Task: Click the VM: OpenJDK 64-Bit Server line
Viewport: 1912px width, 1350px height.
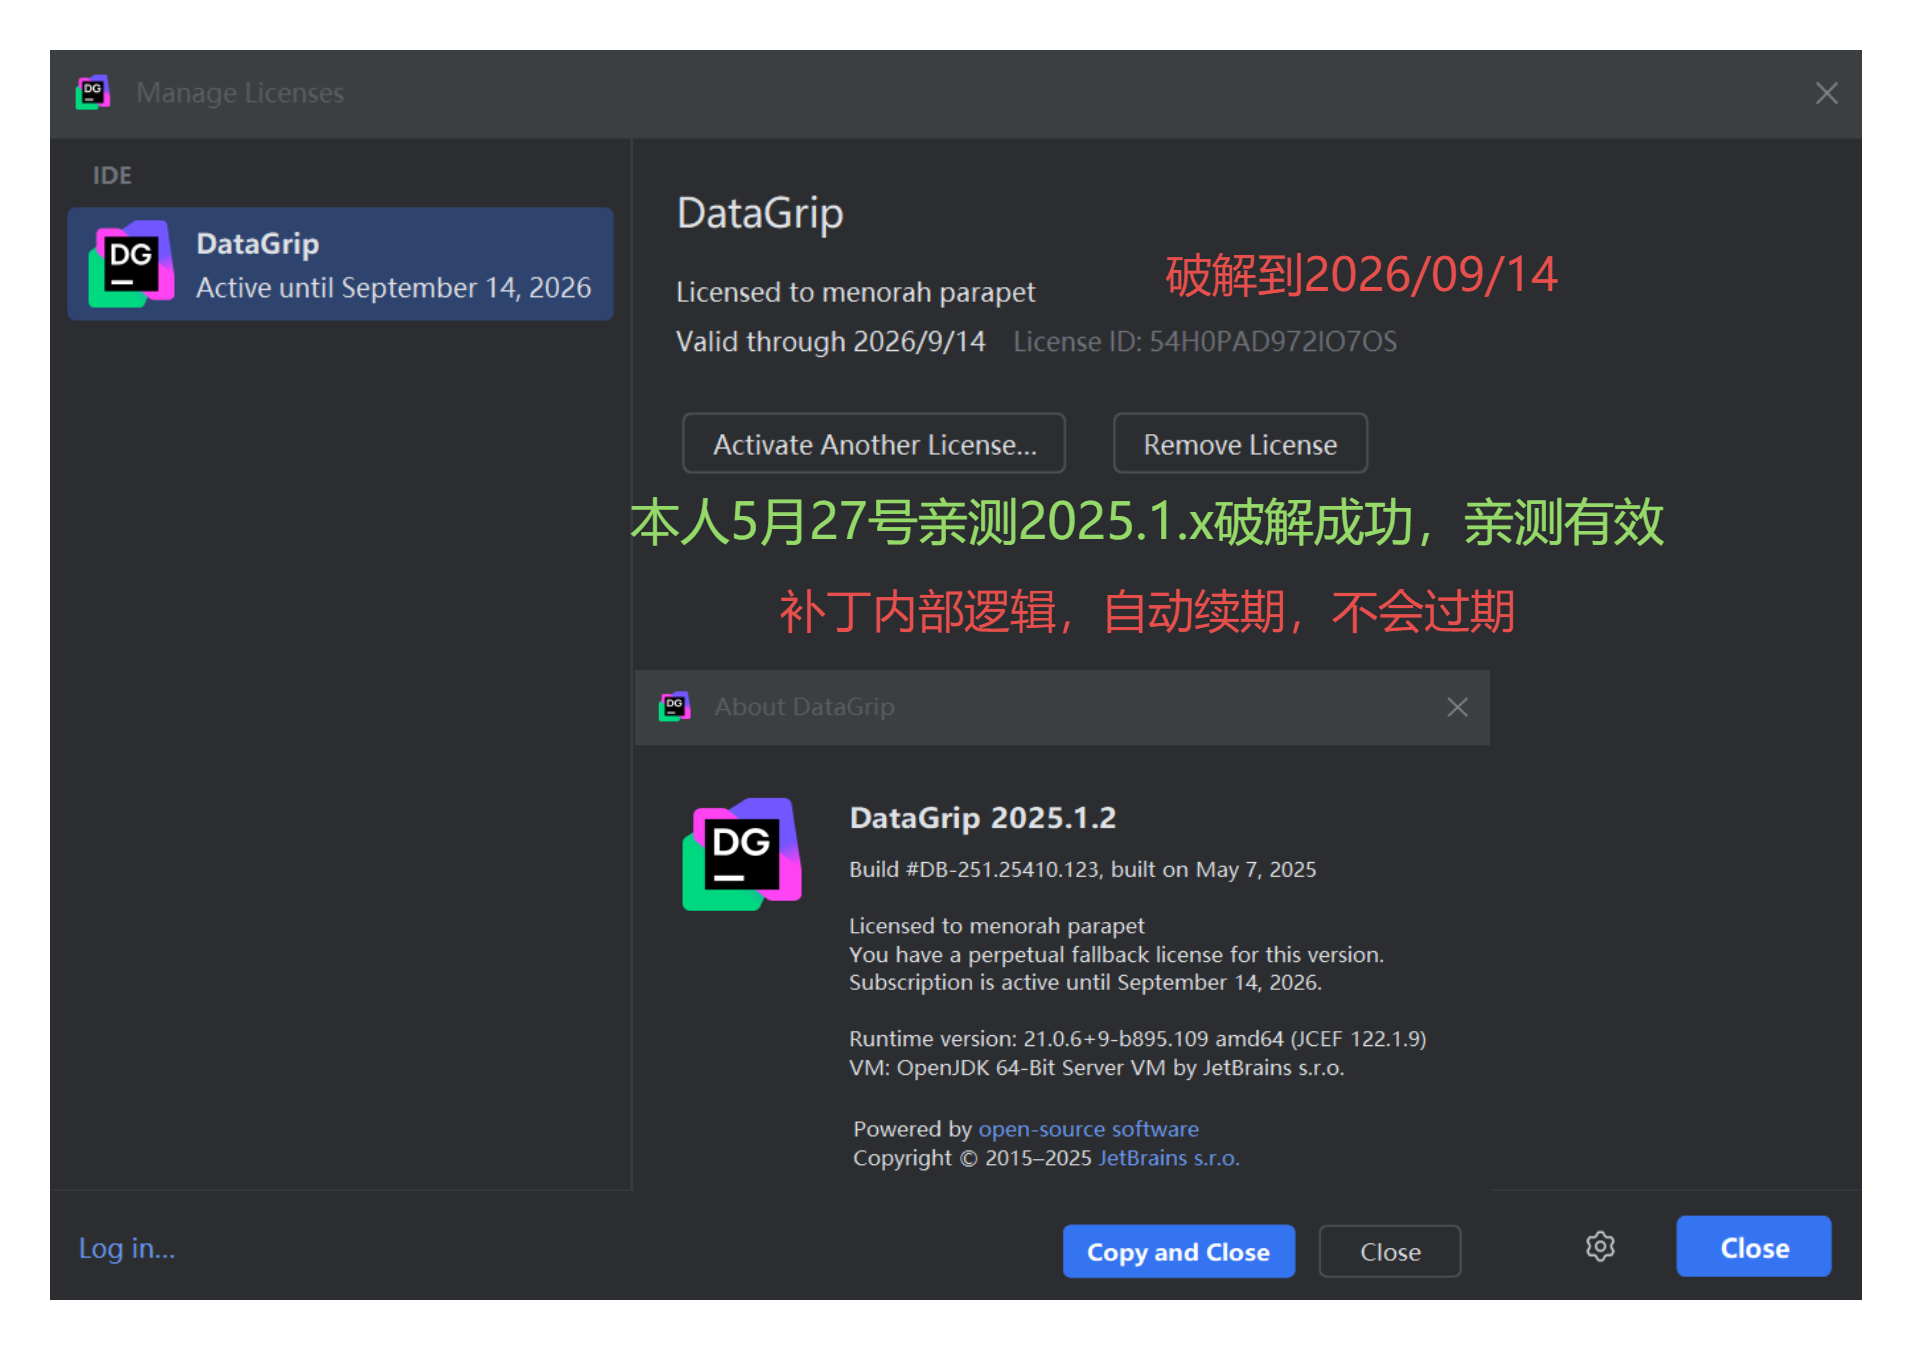Action: 1096,1068
